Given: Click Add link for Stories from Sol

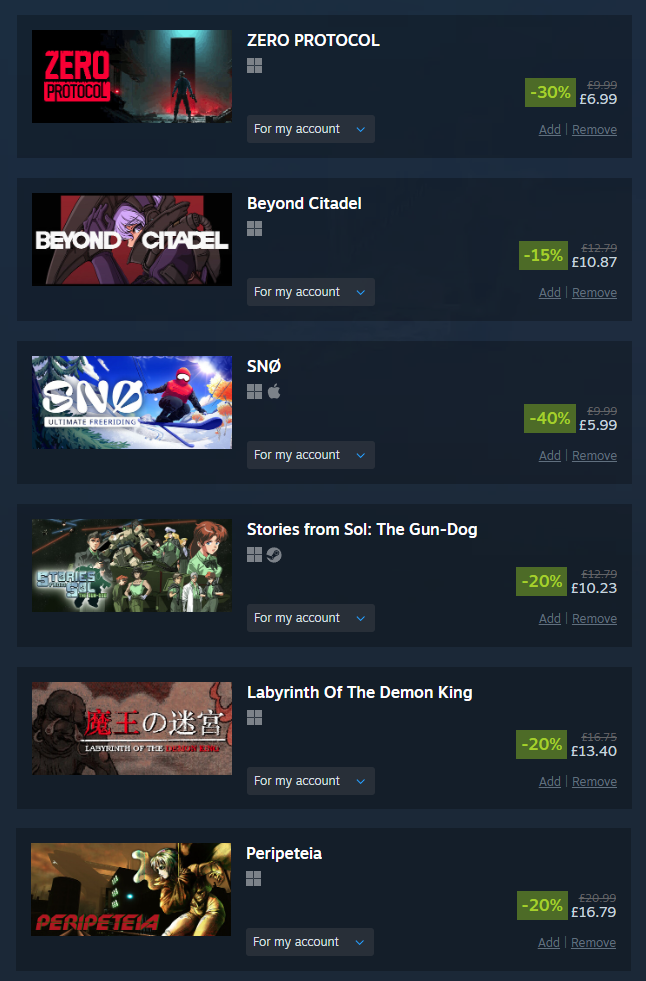Looking at the screenshot, I should click(x=550, y=619).
